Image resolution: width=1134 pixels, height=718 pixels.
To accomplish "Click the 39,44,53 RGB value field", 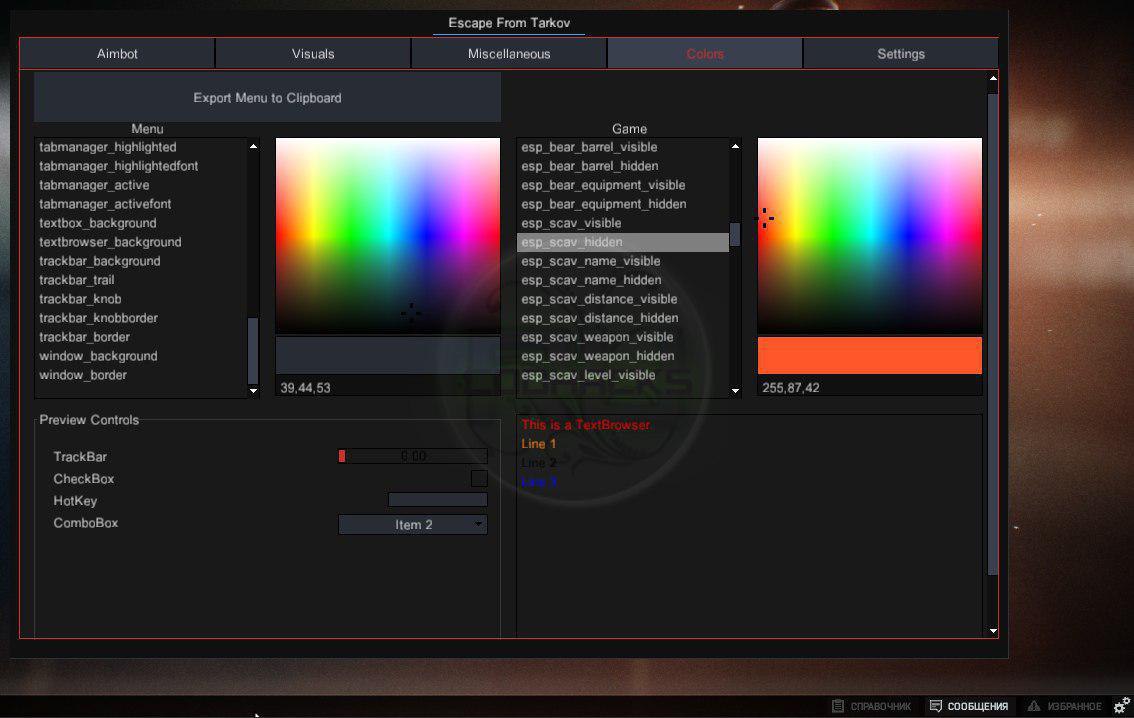I will [x=388, y=388].
